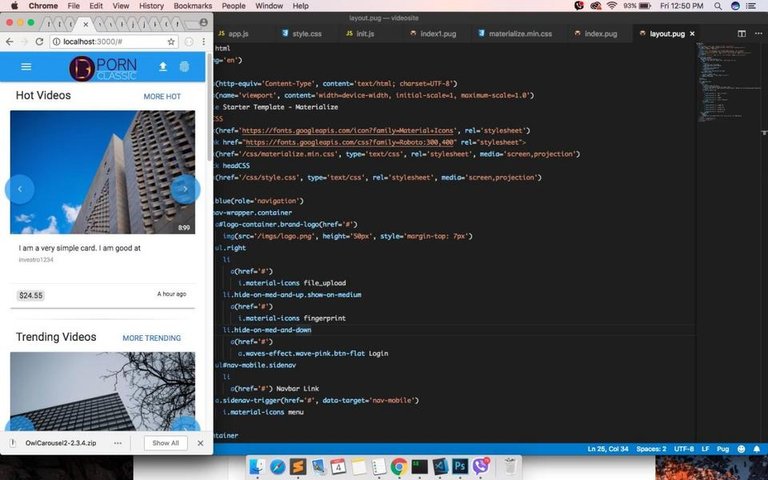This screenshot has height=480, width=768.
Task: Open the File menu
Action: (73, 6)
